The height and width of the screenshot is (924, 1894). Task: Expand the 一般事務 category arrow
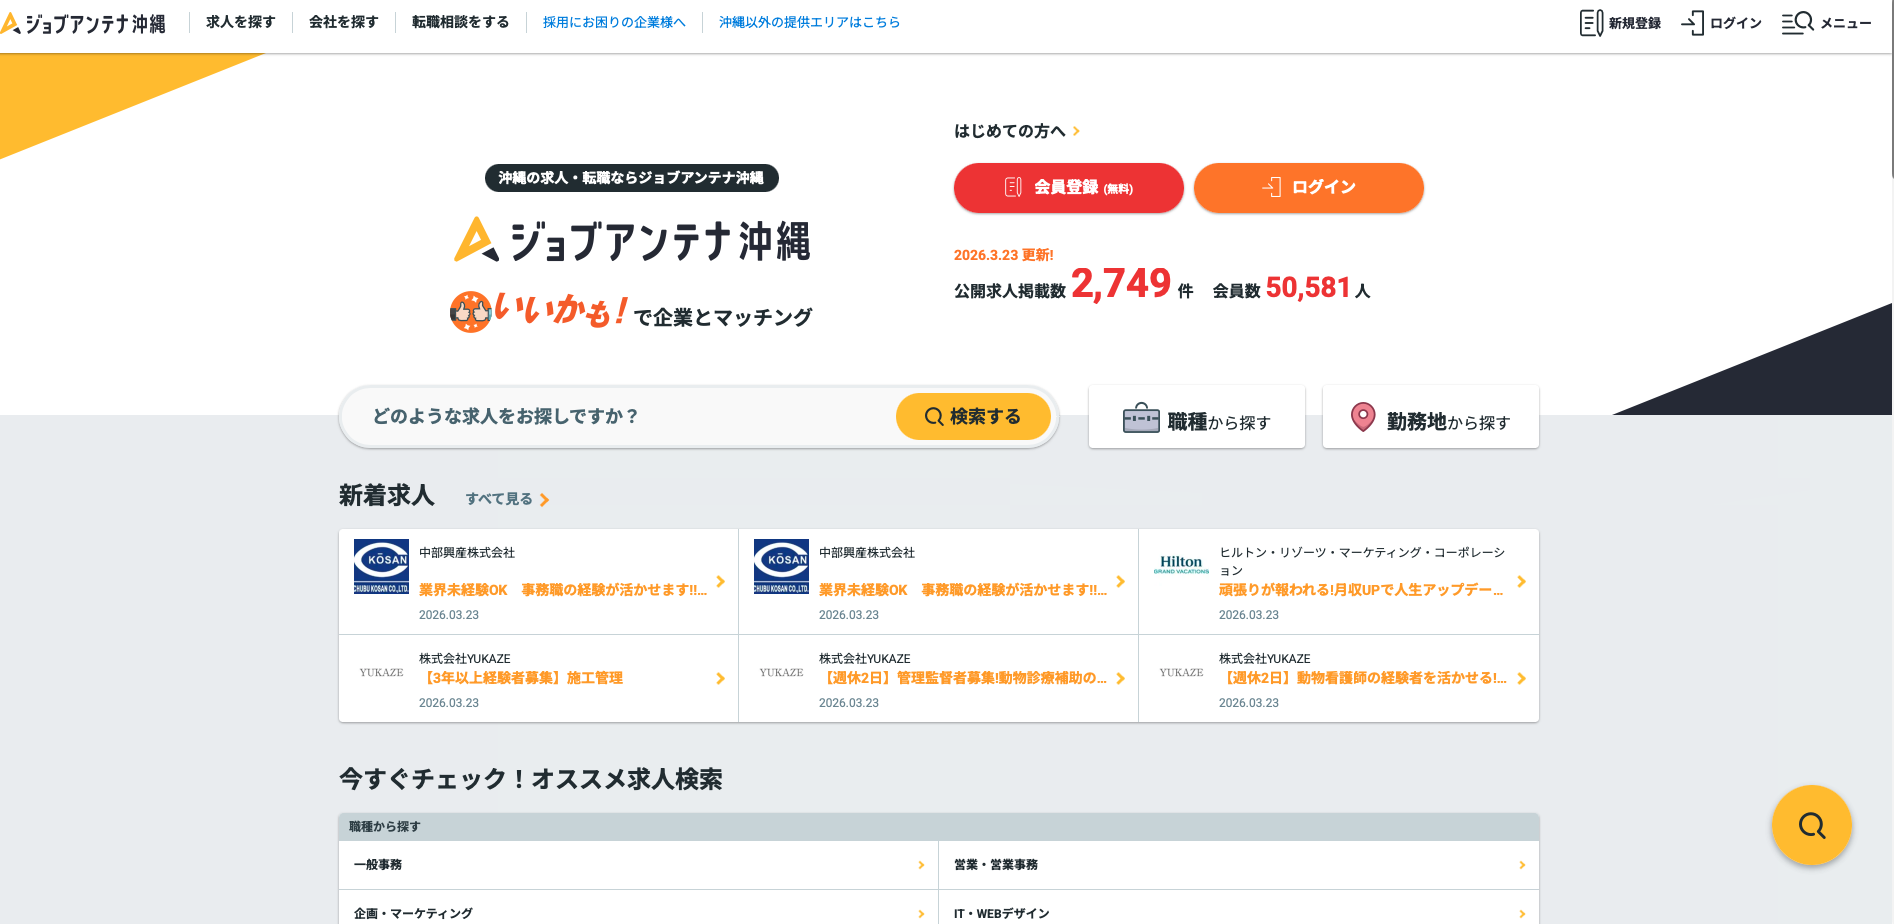921,865
